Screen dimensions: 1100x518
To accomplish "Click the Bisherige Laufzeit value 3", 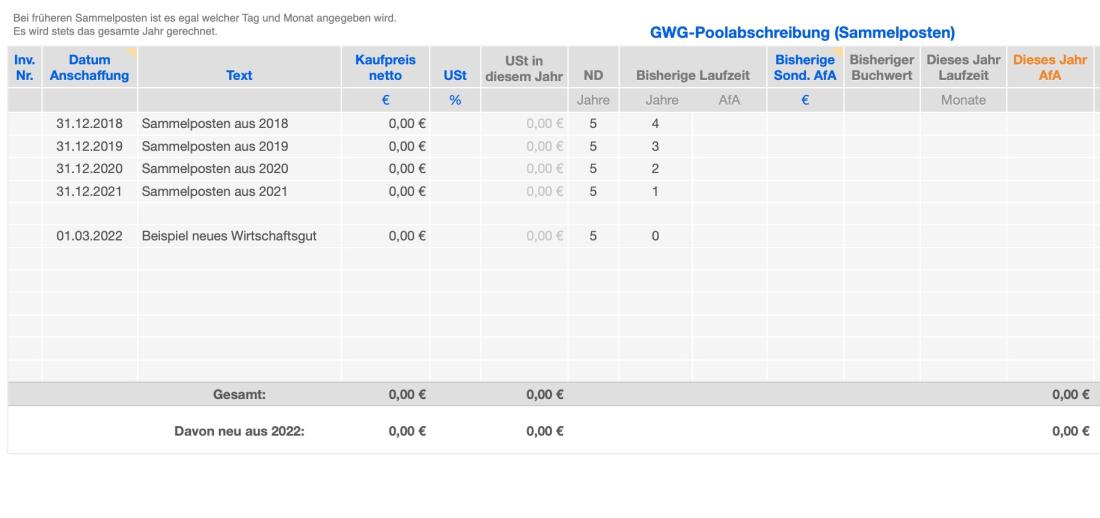I will coord(655,146).
